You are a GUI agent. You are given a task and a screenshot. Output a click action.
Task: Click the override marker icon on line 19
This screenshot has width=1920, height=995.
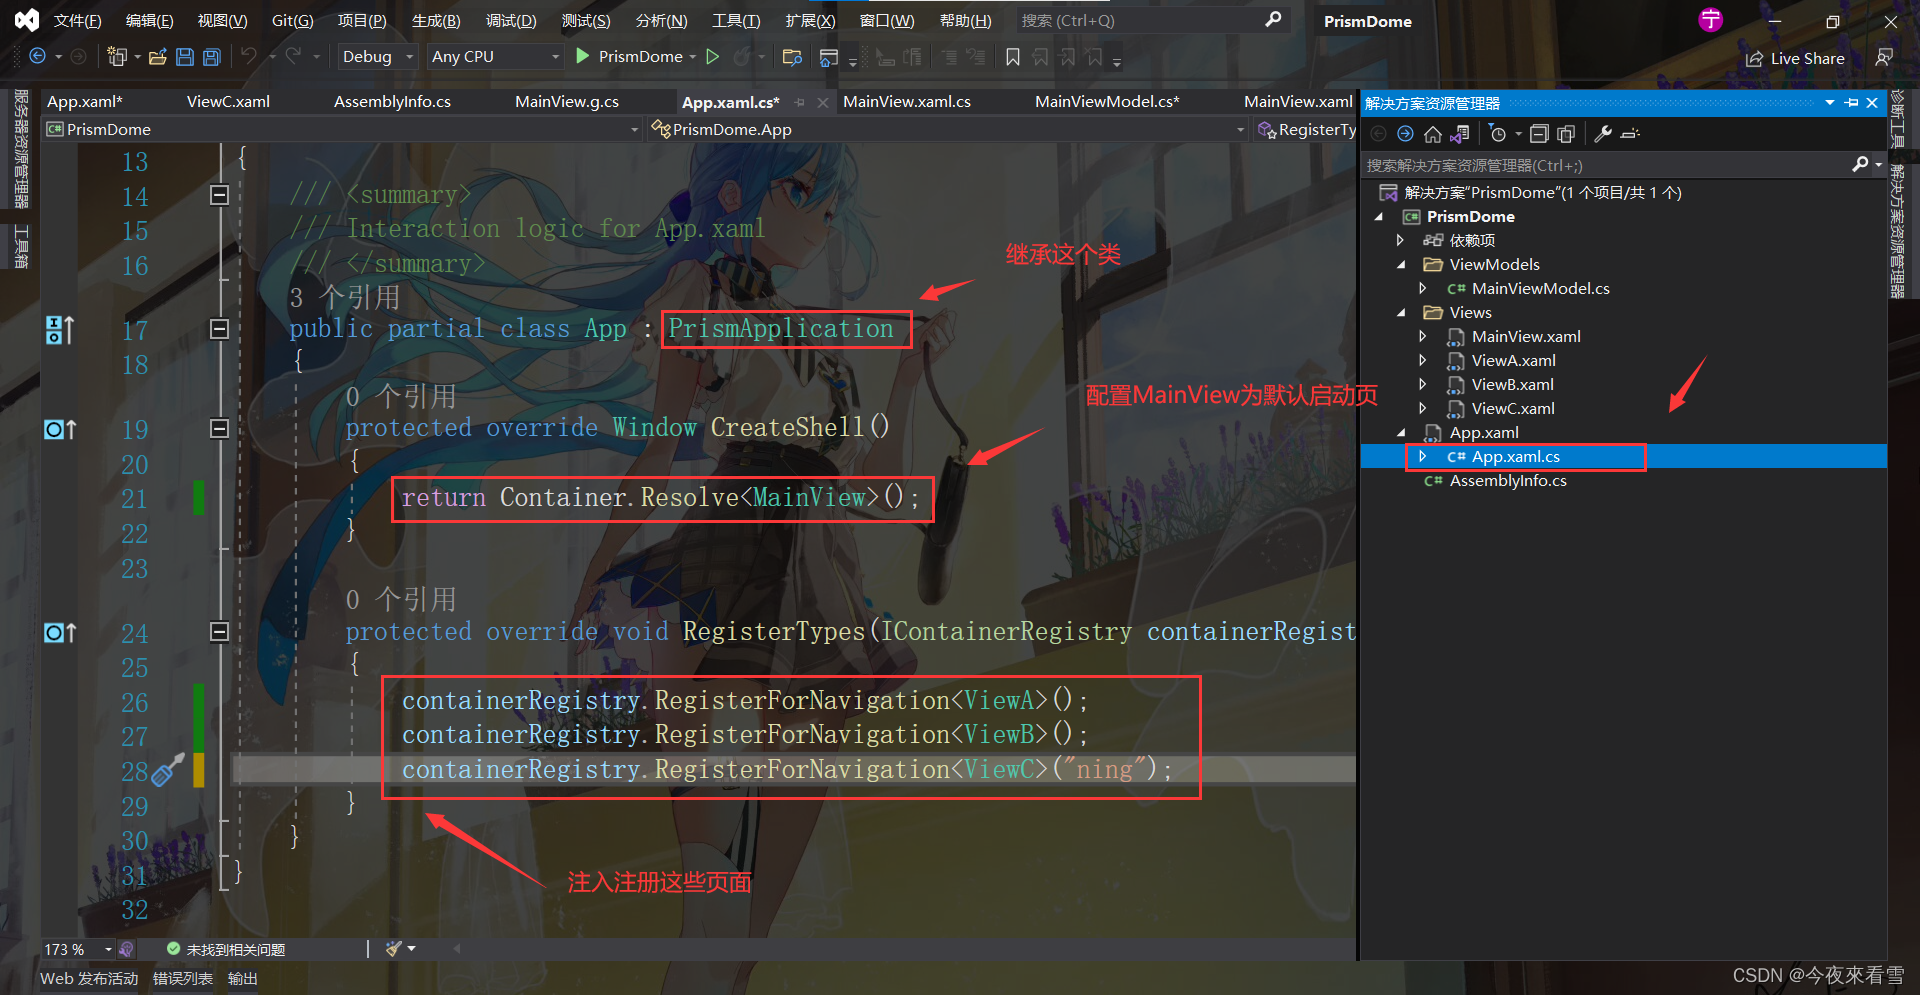pos(60,429)
